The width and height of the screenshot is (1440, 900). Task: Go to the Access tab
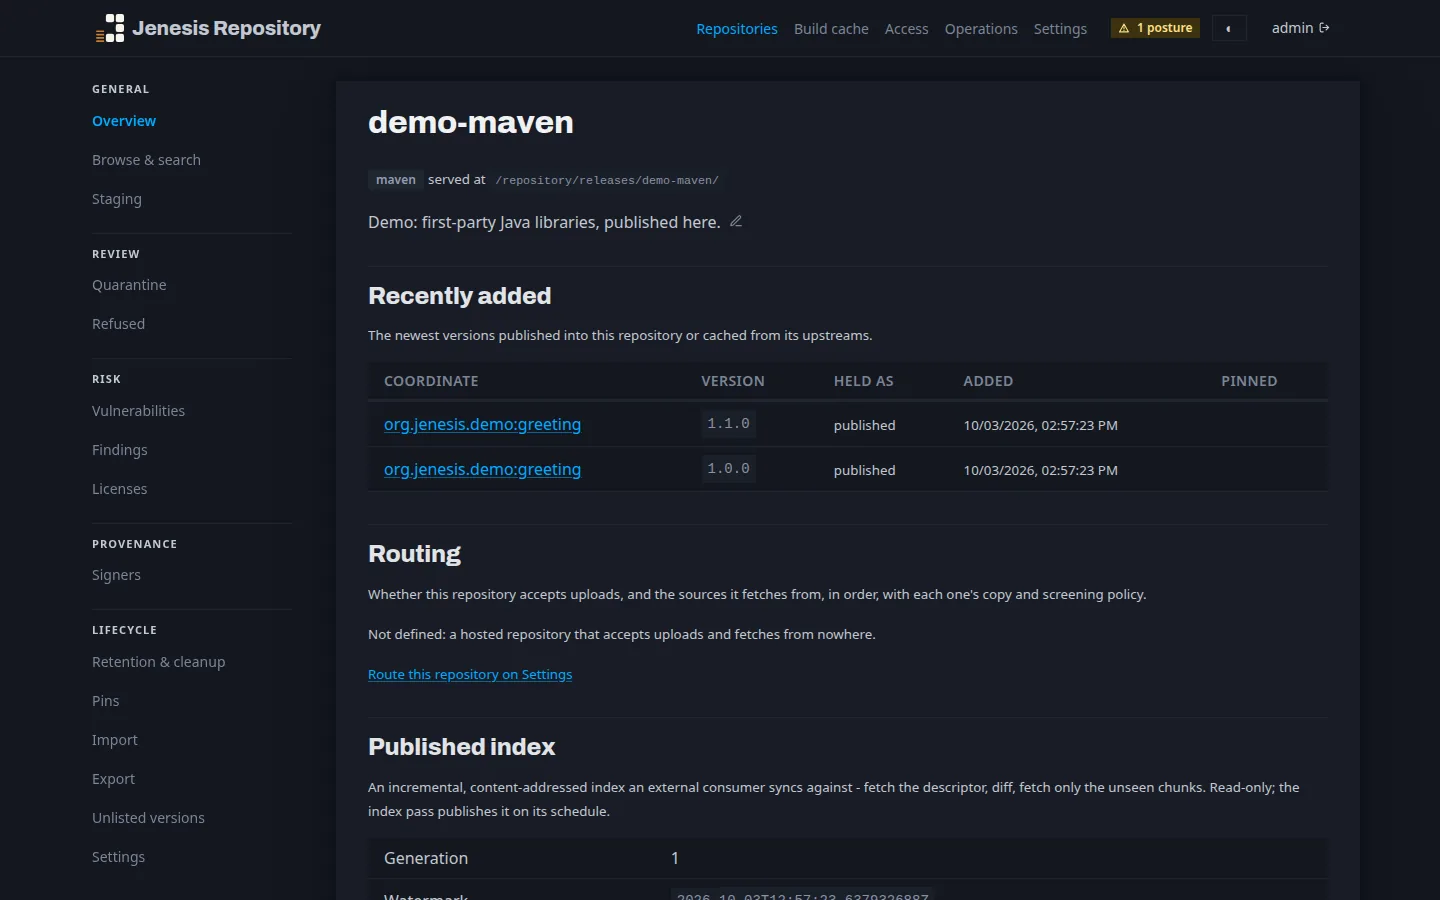(x=907, y=29)
